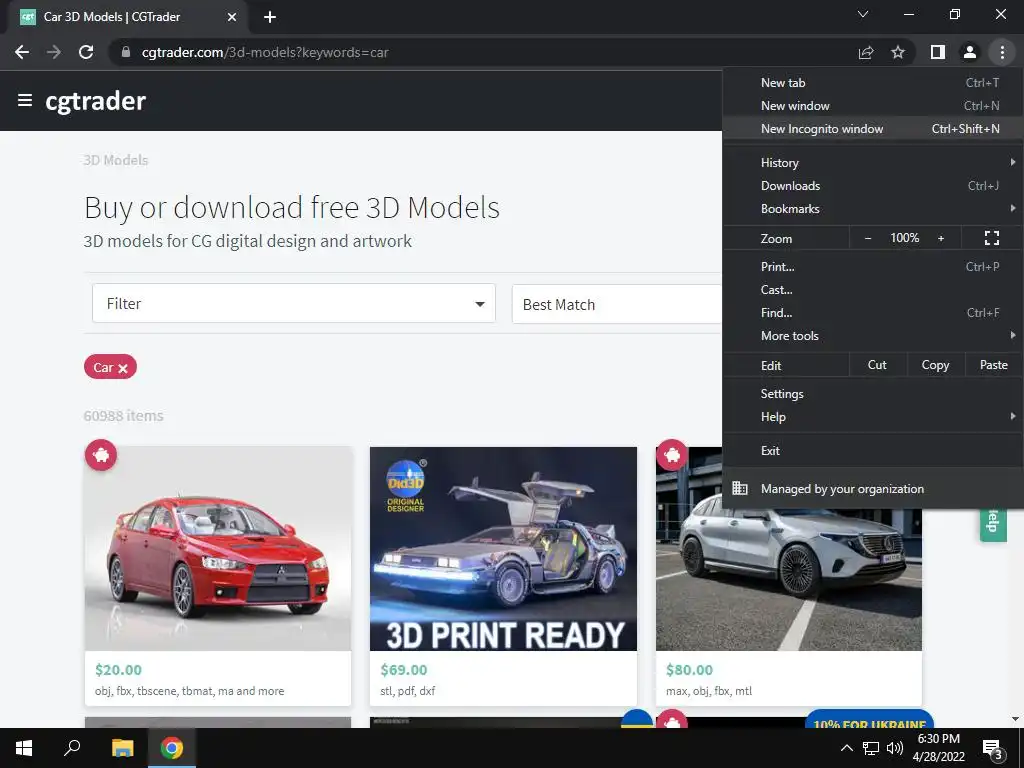Toggle fullscreen icon in Zoom row
Image resolution: width=1024 pixels, height=768 pixels.
991,238
